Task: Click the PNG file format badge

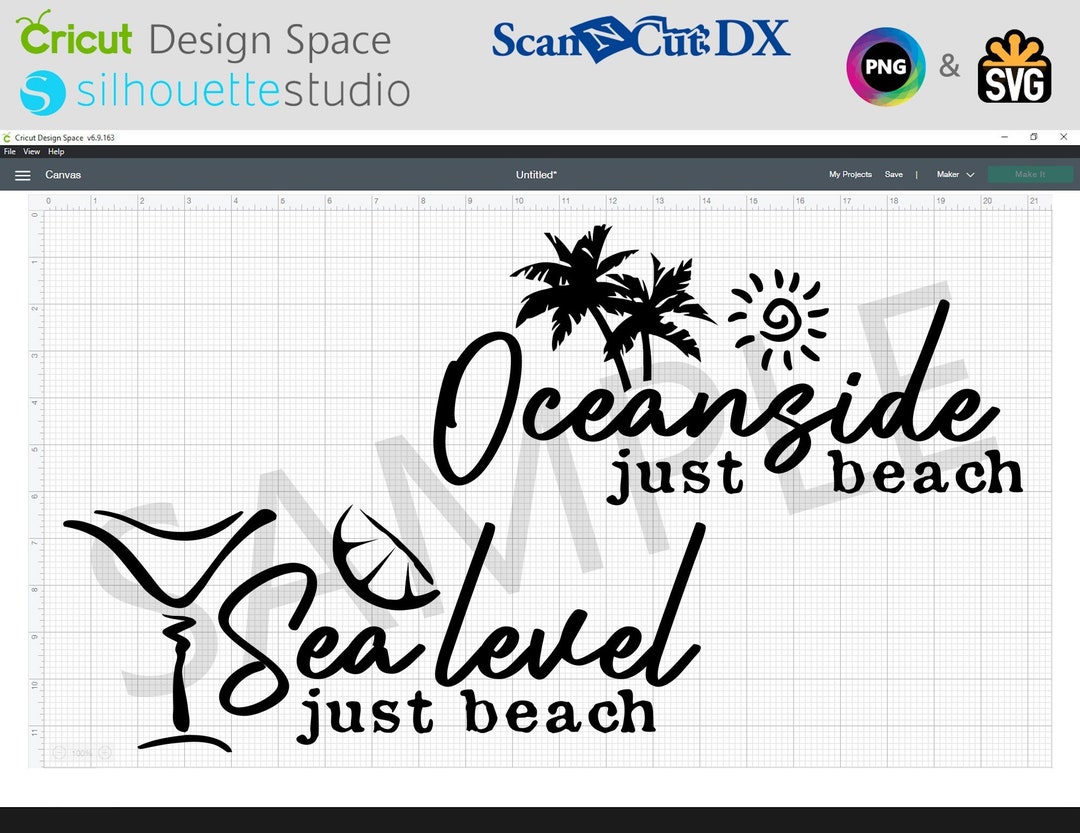Action: pos(884,66)
